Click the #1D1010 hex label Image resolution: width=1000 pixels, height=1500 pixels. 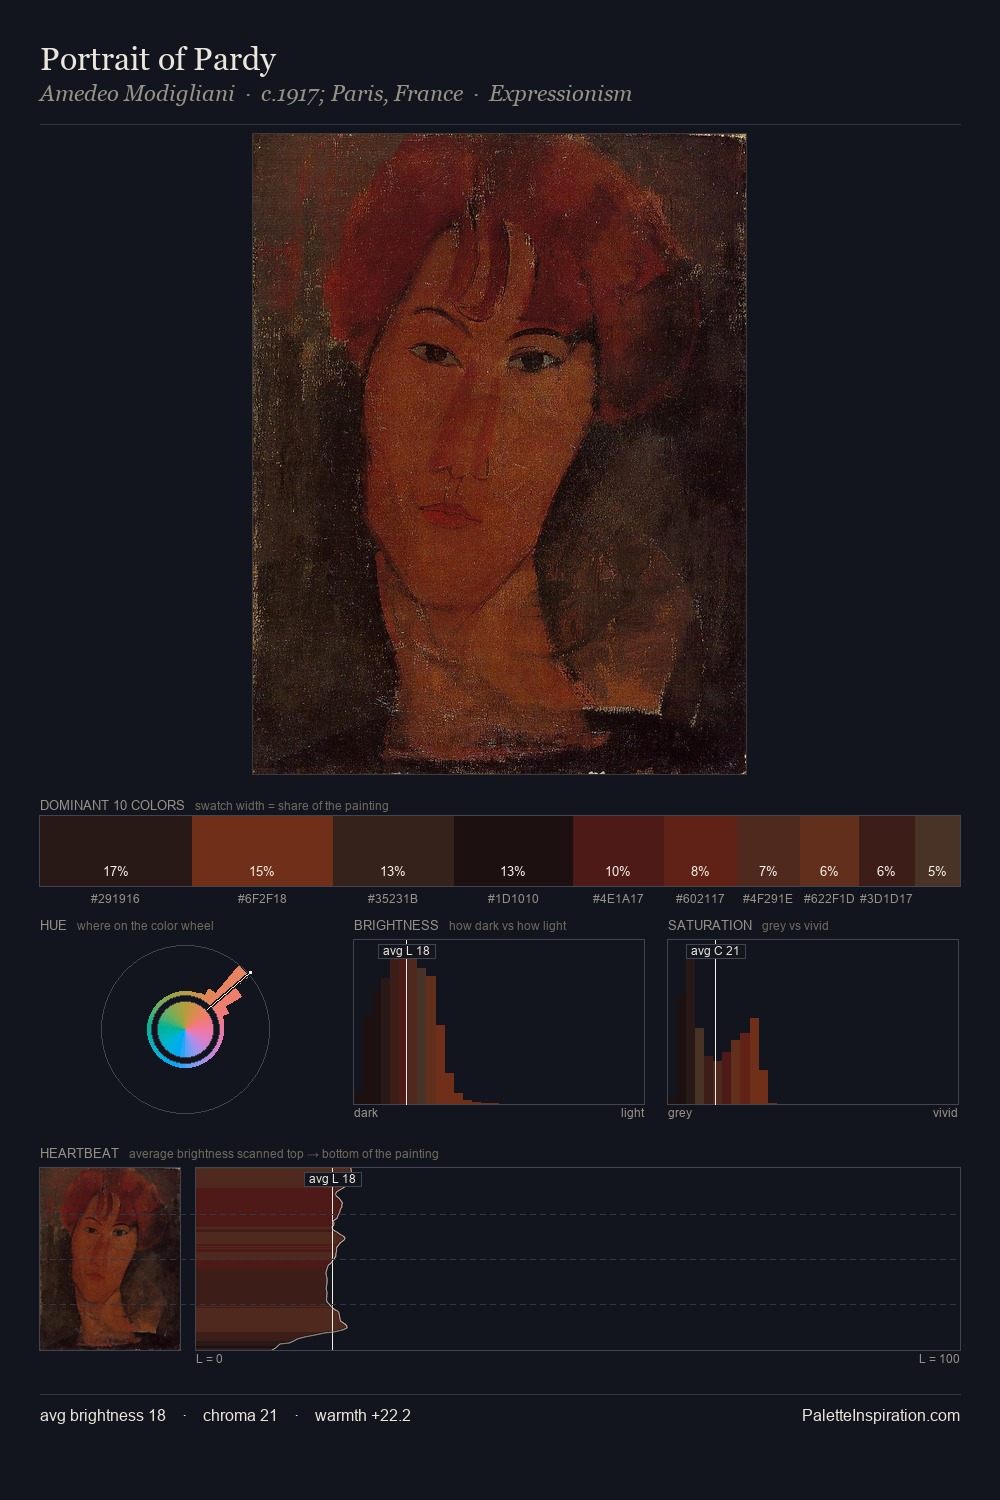(x=513, y=899)
